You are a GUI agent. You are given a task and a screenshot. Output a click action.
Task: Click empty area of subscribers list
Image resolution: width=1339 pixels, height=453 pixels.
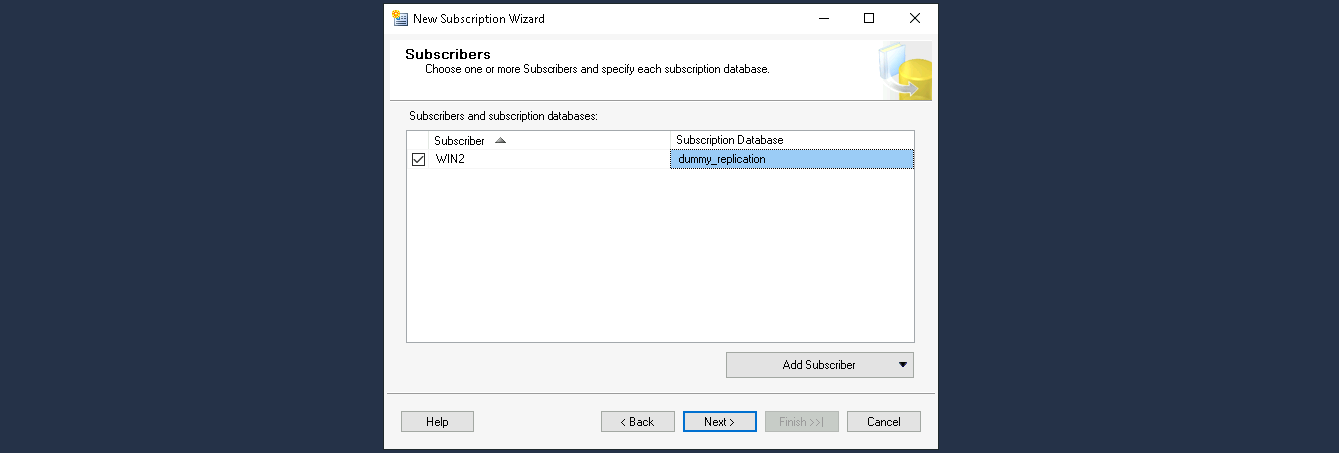coord(660,260)
